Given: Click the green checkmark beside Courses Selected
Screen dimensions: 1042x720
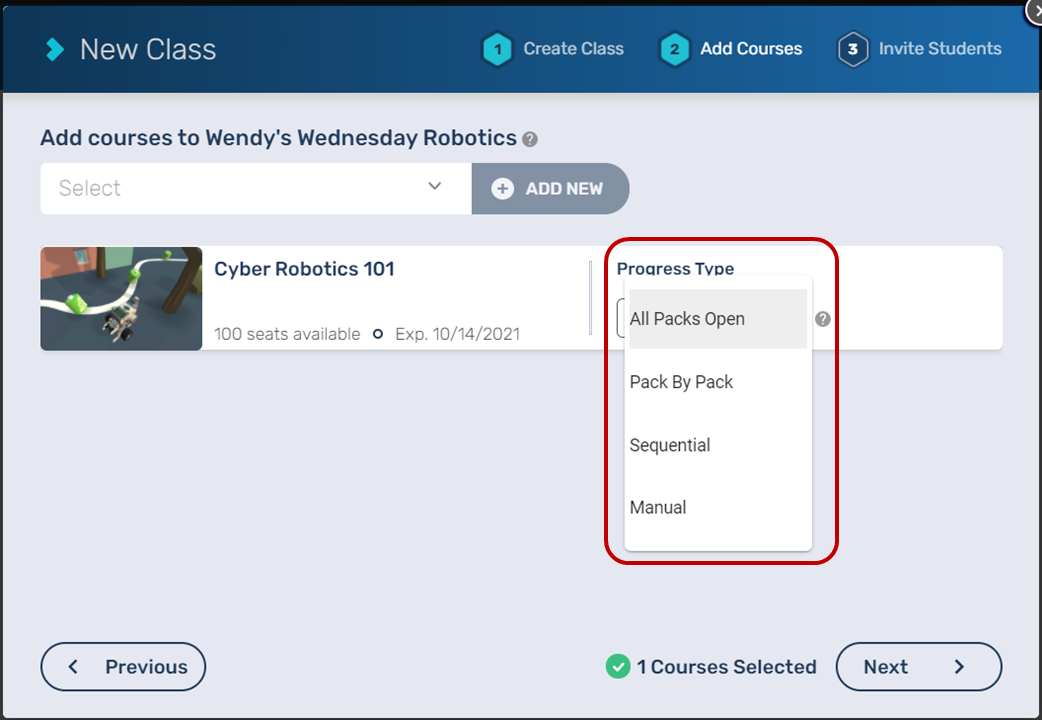Looking at the screenshot, I should pyautogui.click(x=618, y=666).
